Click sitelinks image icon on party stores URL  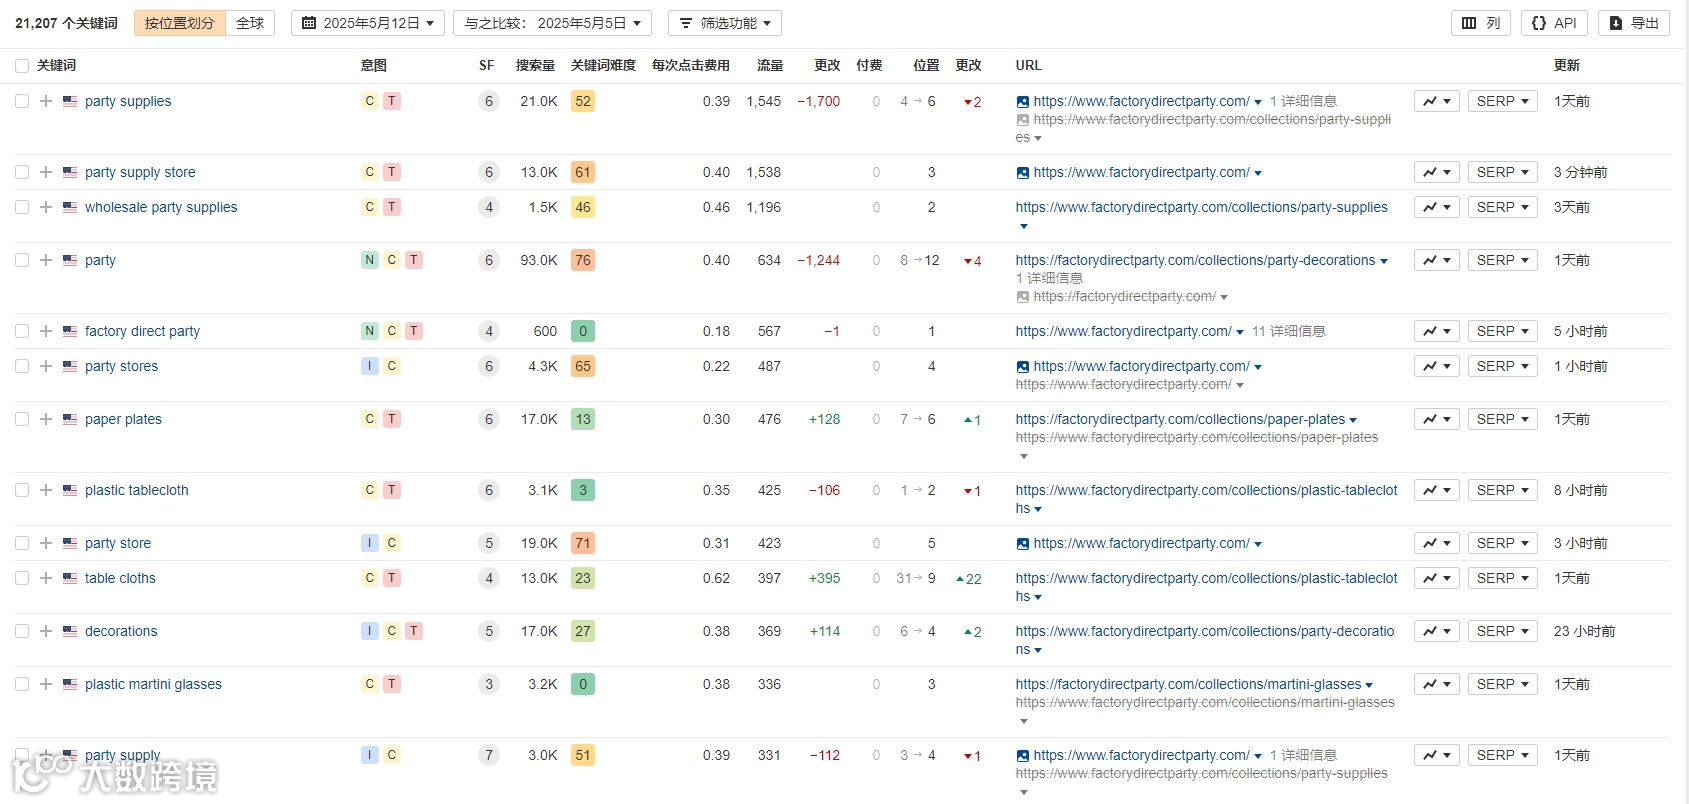pos(1022,367)
